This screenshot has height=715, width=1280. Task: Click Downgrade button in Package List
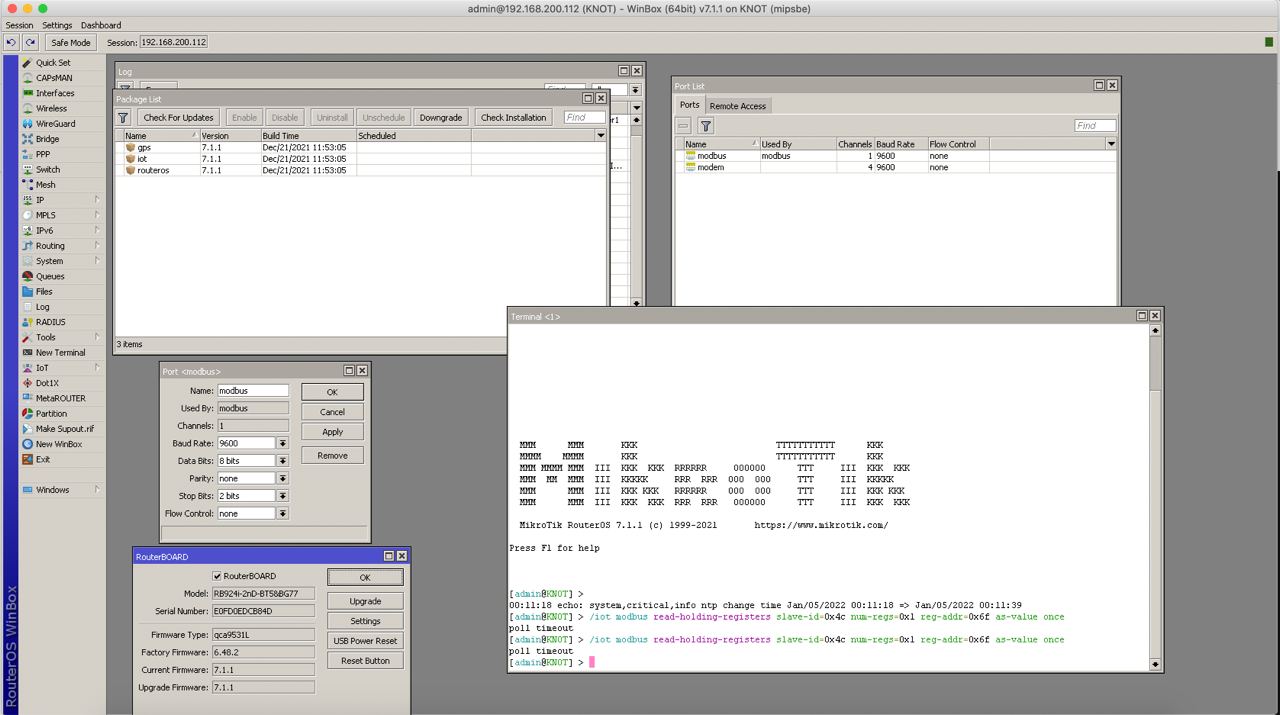tap(441, 117)
